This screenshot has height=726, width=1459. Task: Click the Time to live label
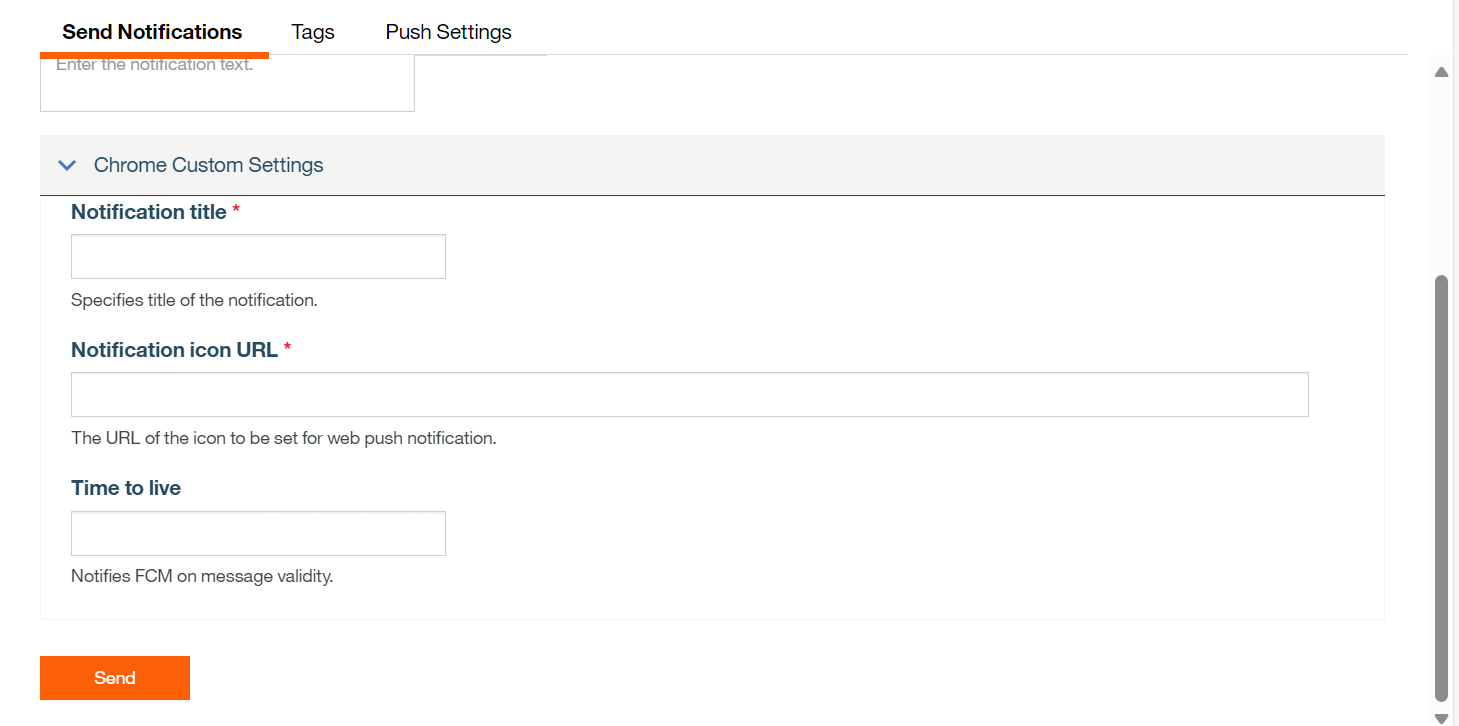click(126, 488)
